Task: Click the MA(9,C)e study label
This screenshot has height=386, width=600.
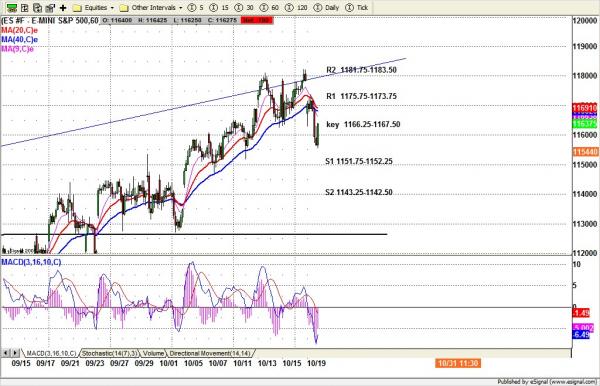Action: click(17, 49)
